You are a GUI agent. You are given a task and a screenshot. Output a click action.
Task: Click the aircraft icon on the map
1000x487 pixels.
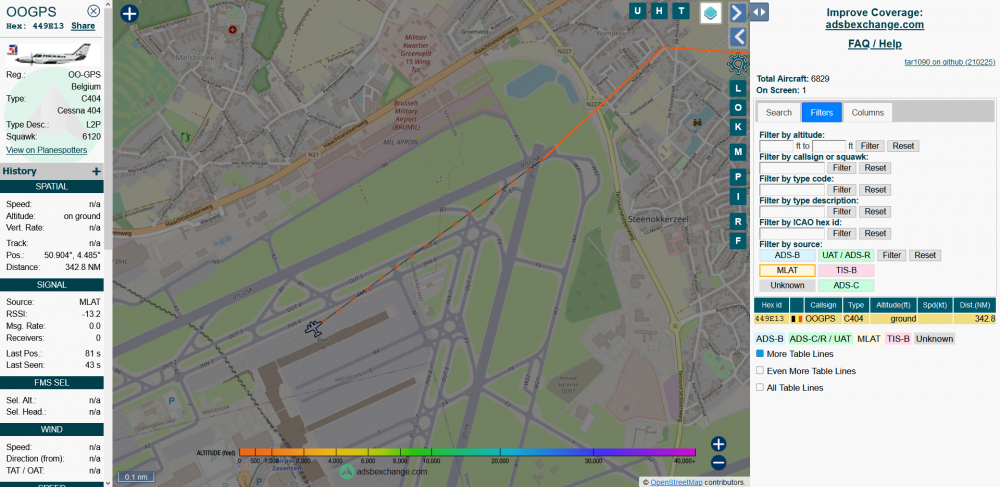click(312, 328)
